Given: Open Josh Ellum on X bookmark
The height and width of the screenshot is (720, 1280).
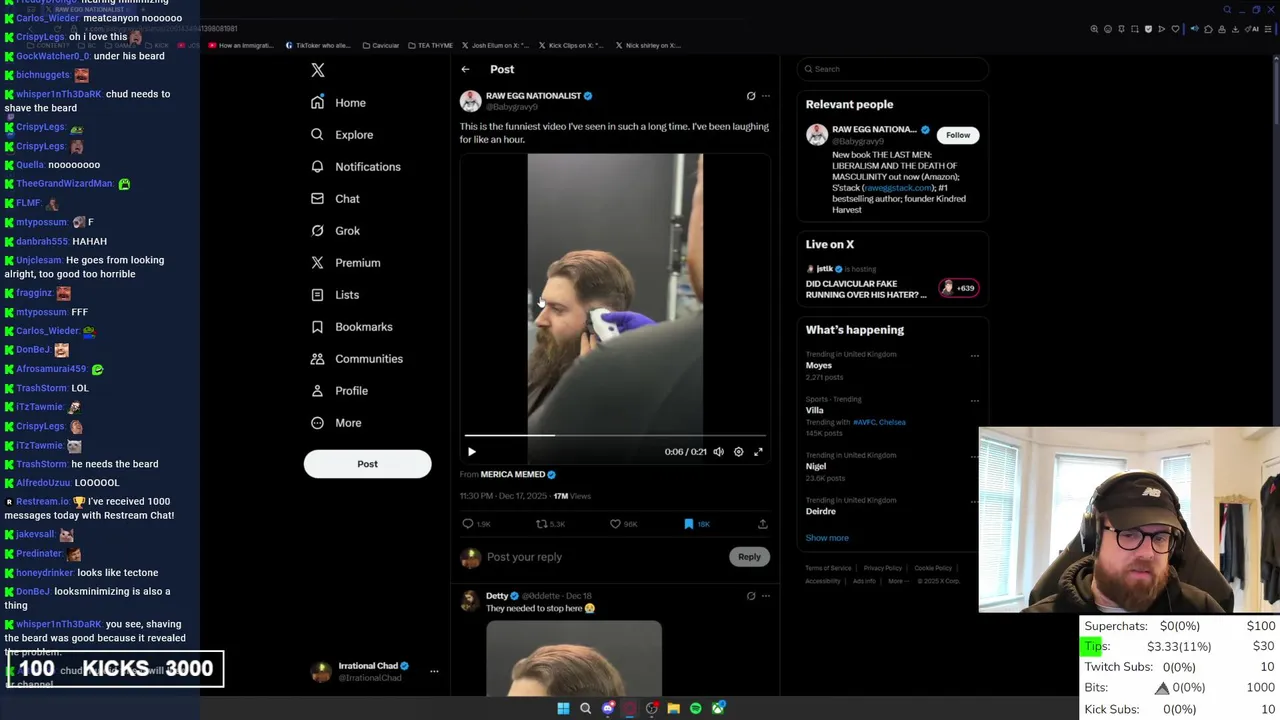Looking at the screenshot, I should pos(494,45).
